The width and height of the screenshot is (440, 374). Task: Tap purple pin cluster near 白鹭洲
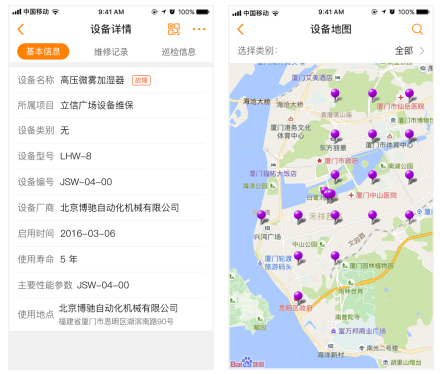(x=328, y=194)
